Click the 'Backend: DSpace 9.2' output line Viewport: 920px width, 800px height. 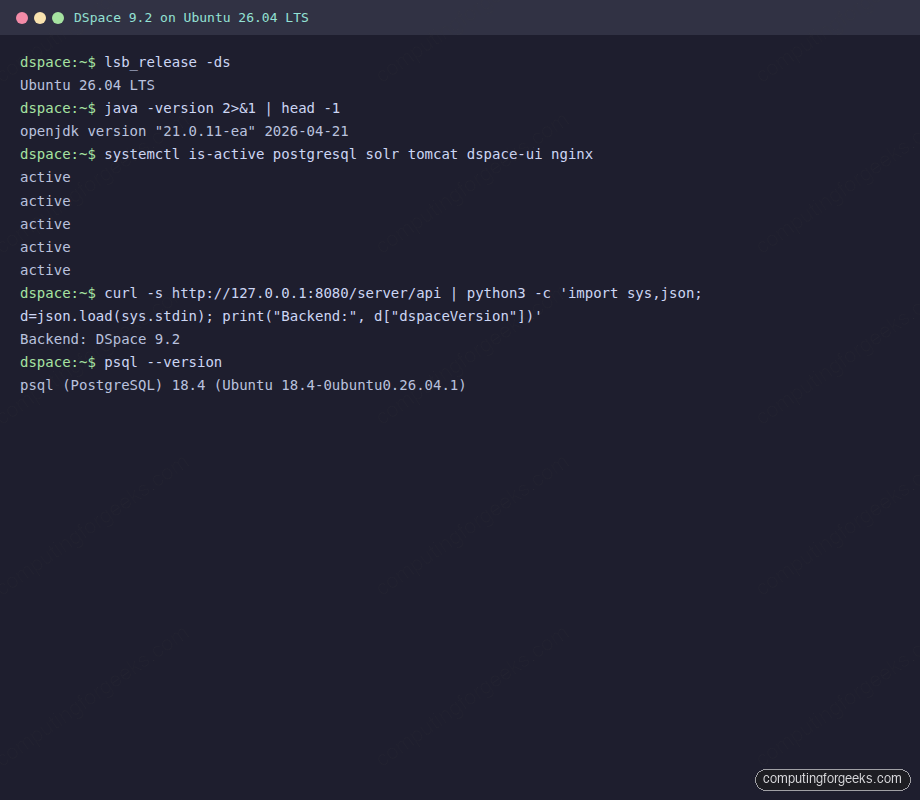click(x=100, y=339)
